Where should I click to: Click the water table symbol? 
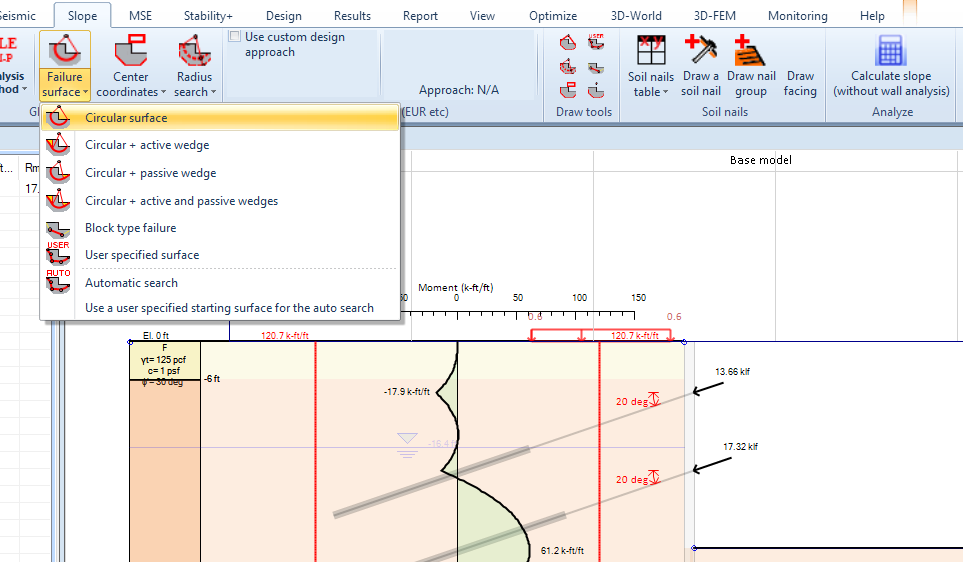click(x=407, y=445)
